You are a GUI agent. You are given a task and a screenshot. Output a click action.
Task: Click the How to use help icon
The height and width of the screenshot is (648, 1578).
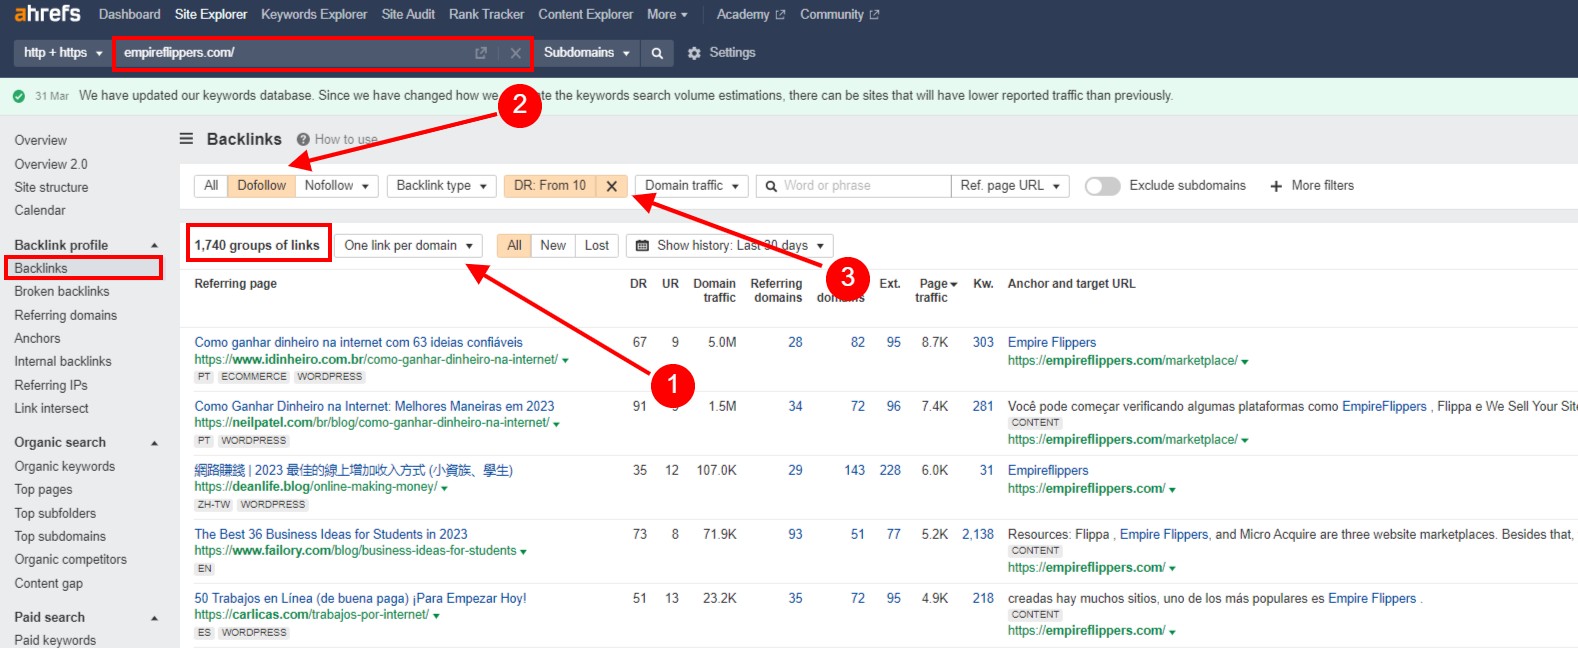tap(303, 140)
